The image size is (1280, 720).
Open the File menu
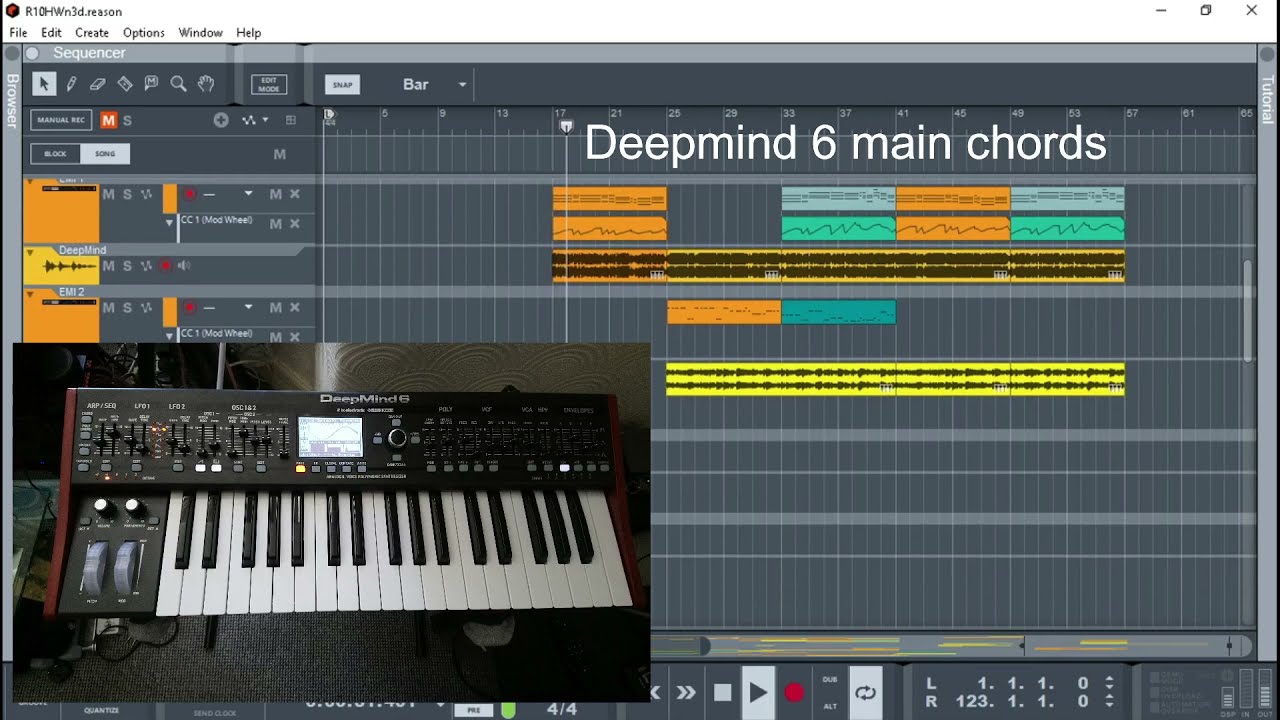click(x=18, y=33)
